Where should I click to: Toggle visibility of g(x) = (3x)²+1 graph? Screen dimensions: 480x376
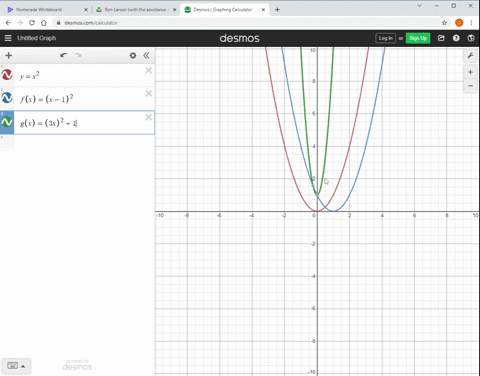[x=7, y=122]
